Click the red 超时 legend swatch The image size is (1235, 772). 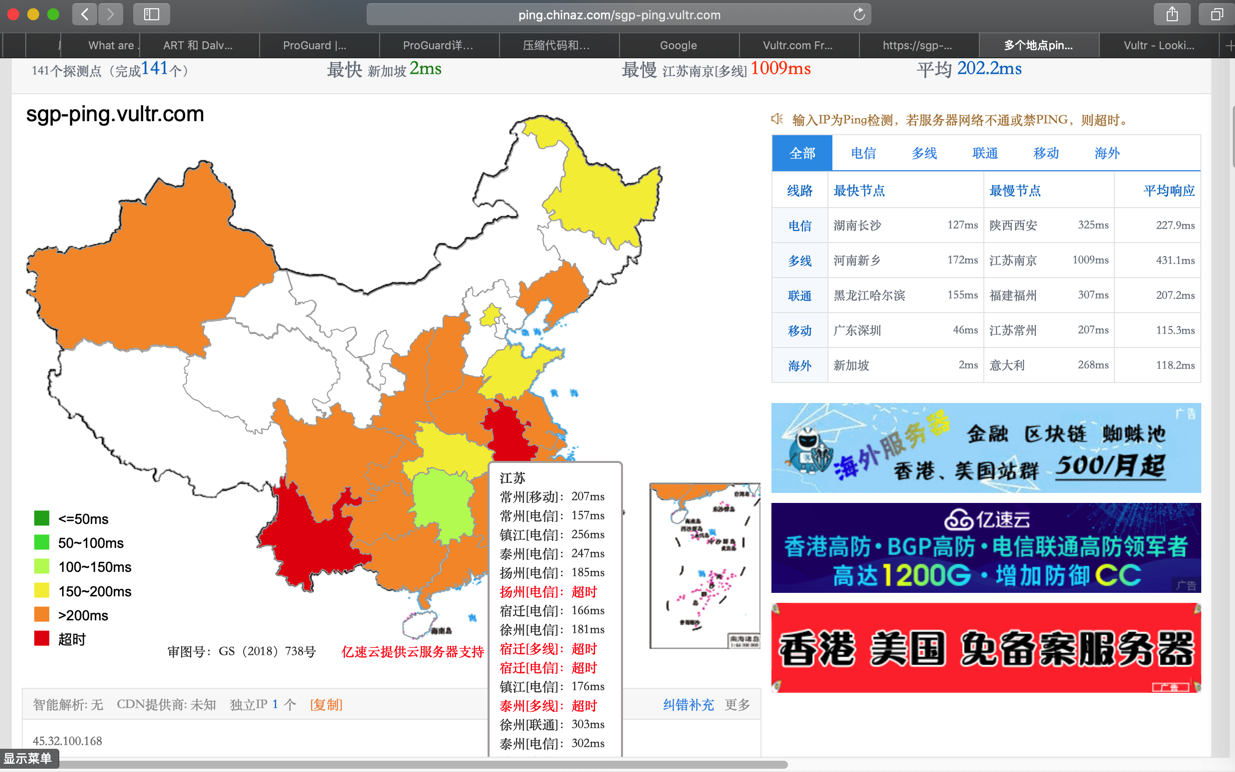(41, 638)
